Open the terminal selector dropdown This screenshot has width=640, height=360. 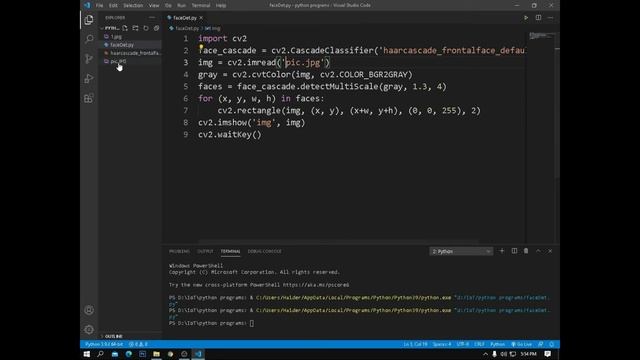tap(461, 251)
